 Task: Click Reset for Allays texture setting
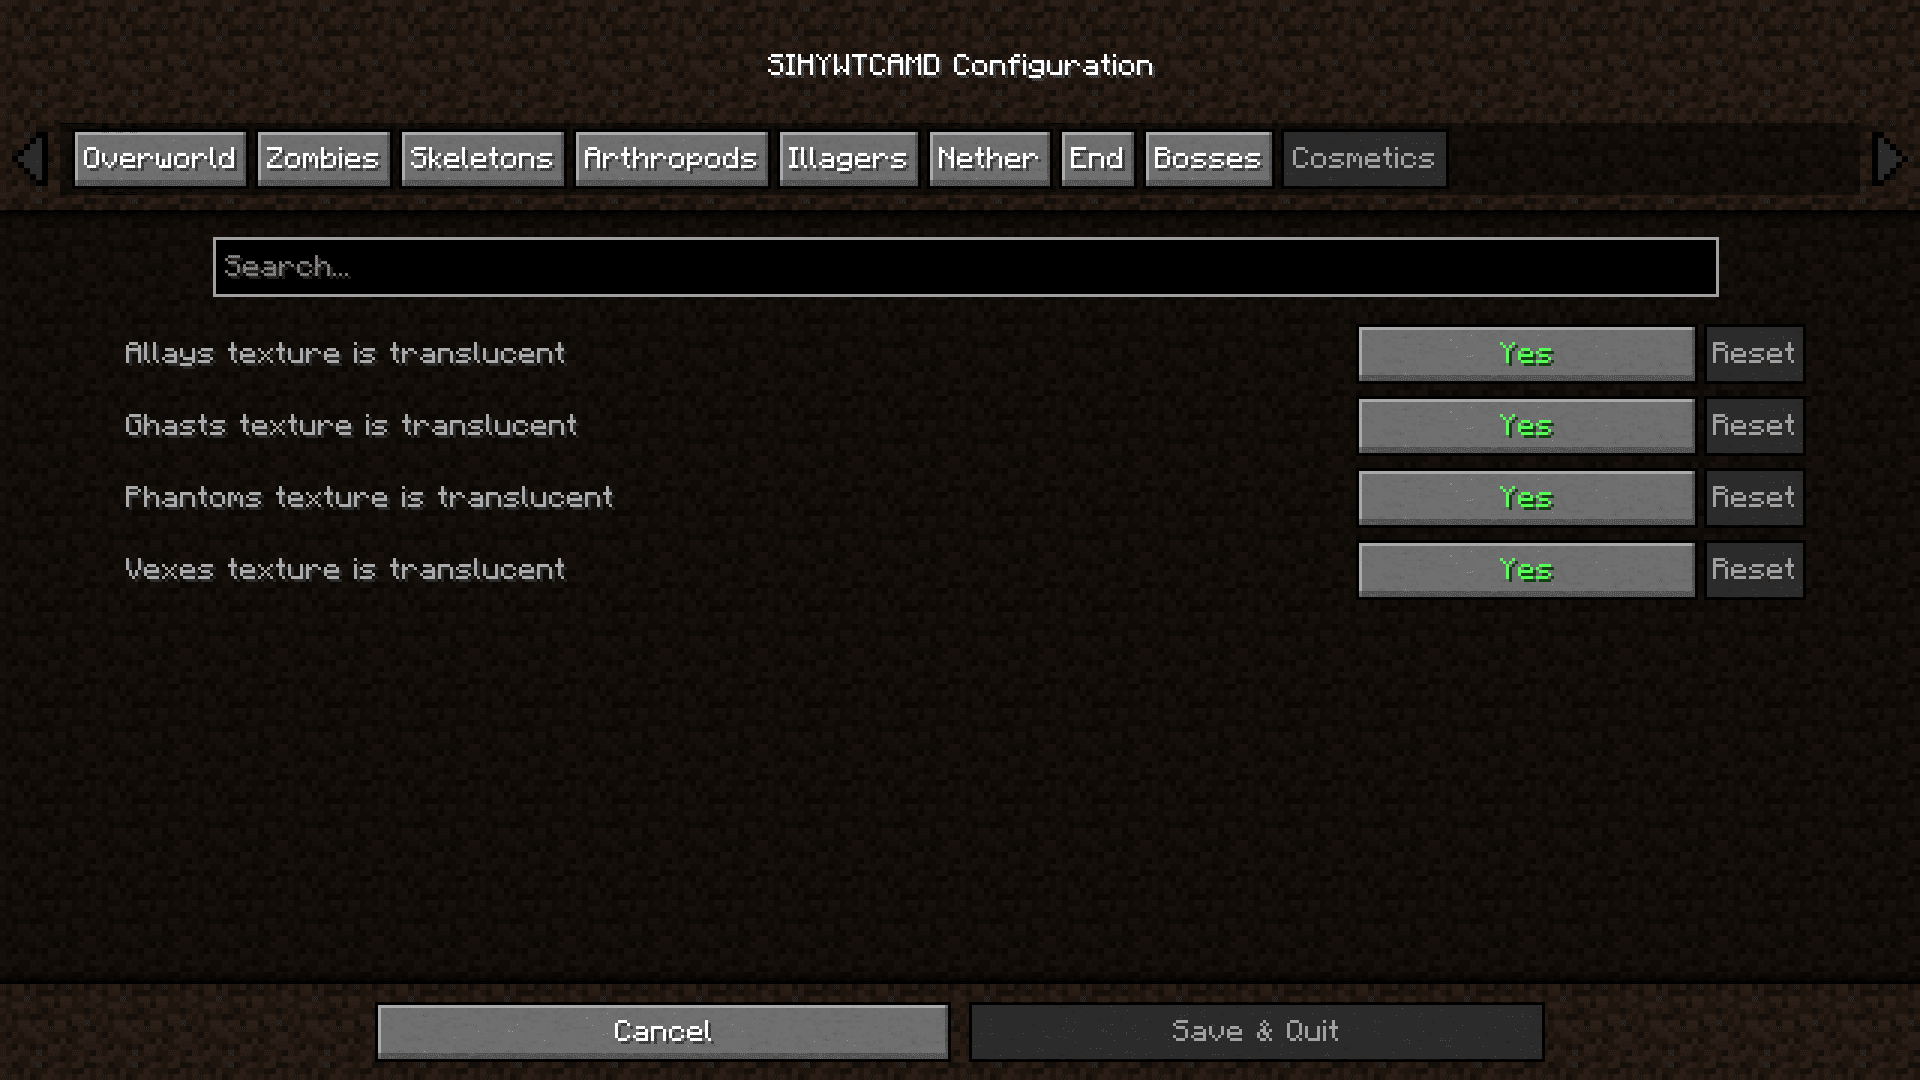(x=1753, y=352)
